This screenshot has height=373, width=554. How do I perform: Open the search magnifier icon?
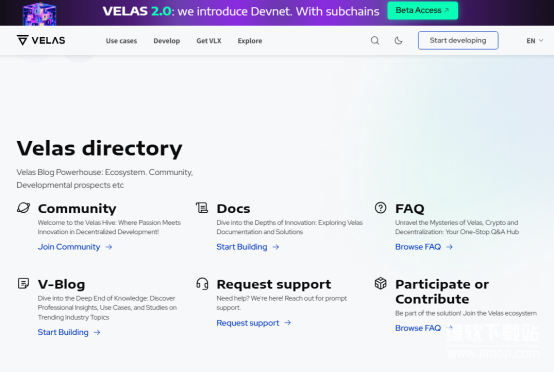click(375, 41)
